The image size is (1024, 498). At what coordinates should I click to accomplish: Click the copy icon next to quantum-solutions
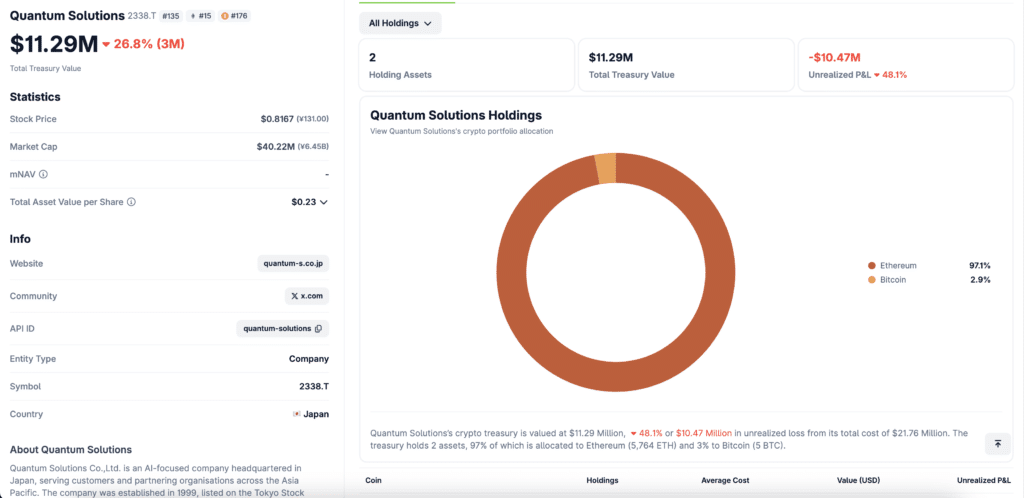click(318, 328)
